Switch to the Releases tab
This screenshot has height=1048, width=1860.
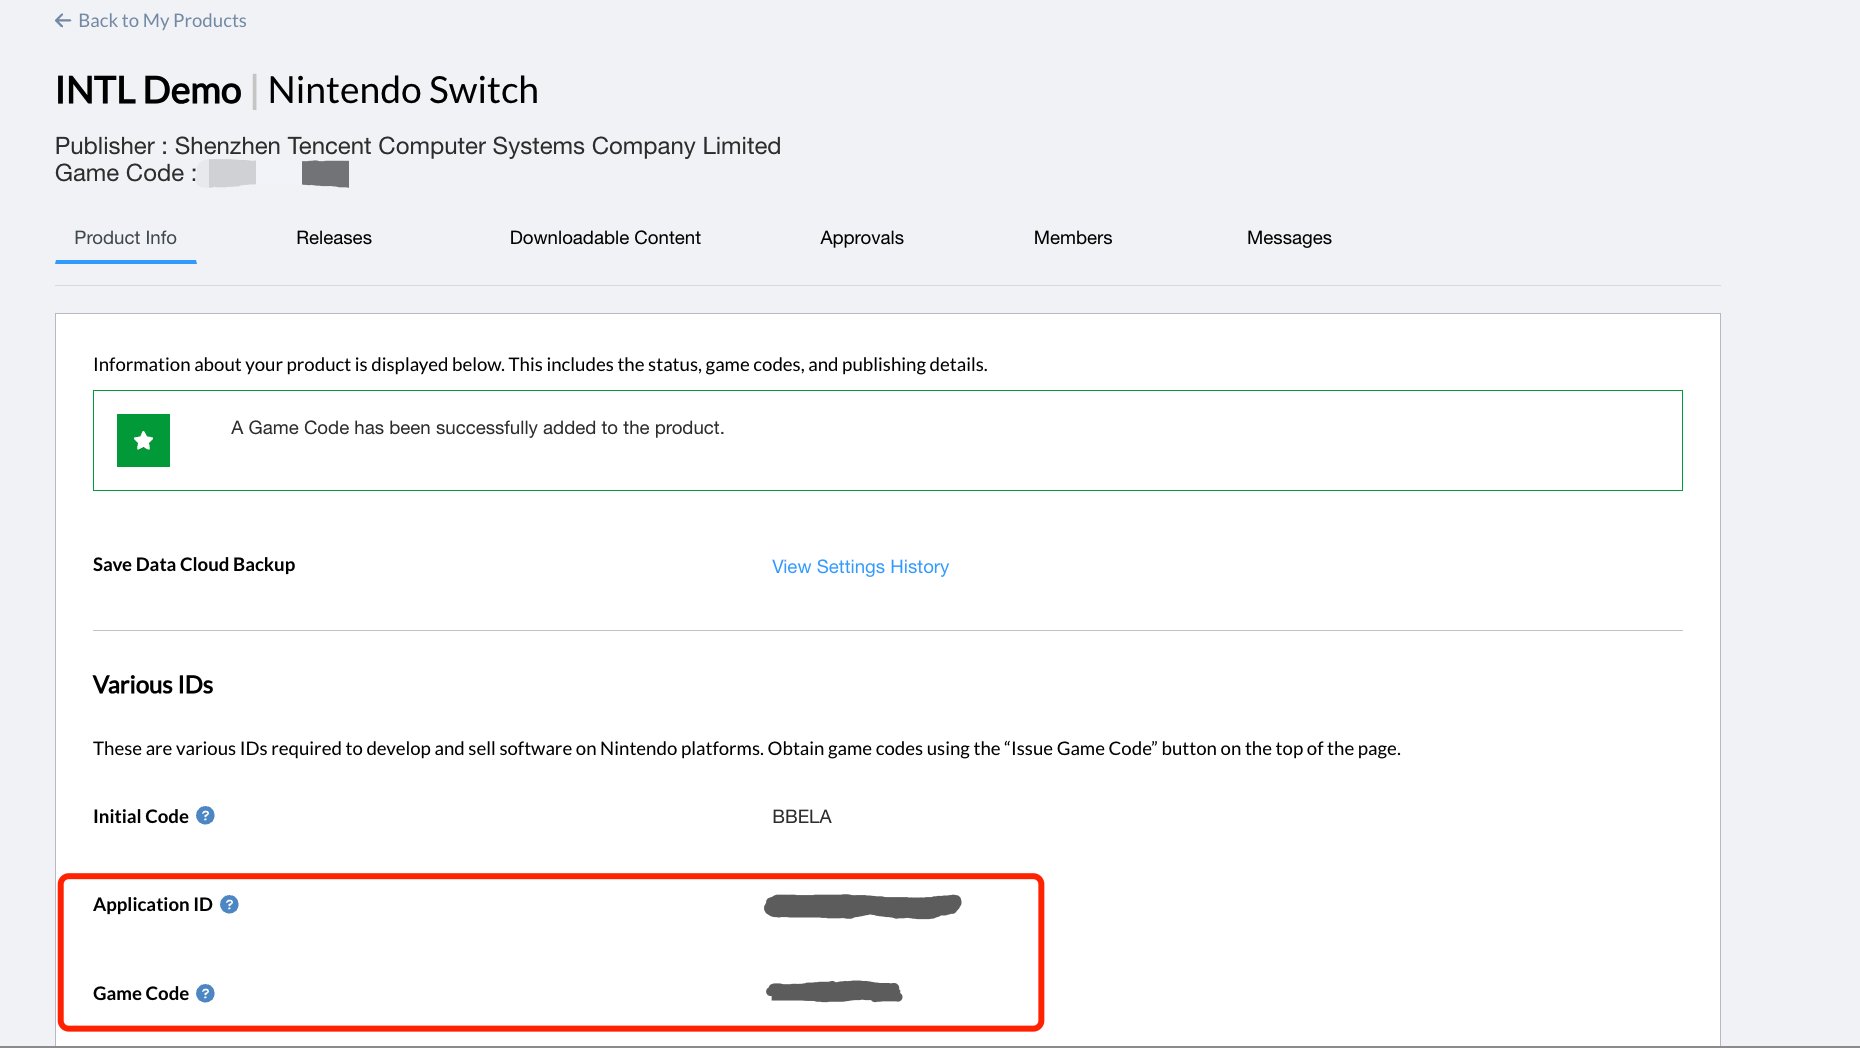[333, 238]
